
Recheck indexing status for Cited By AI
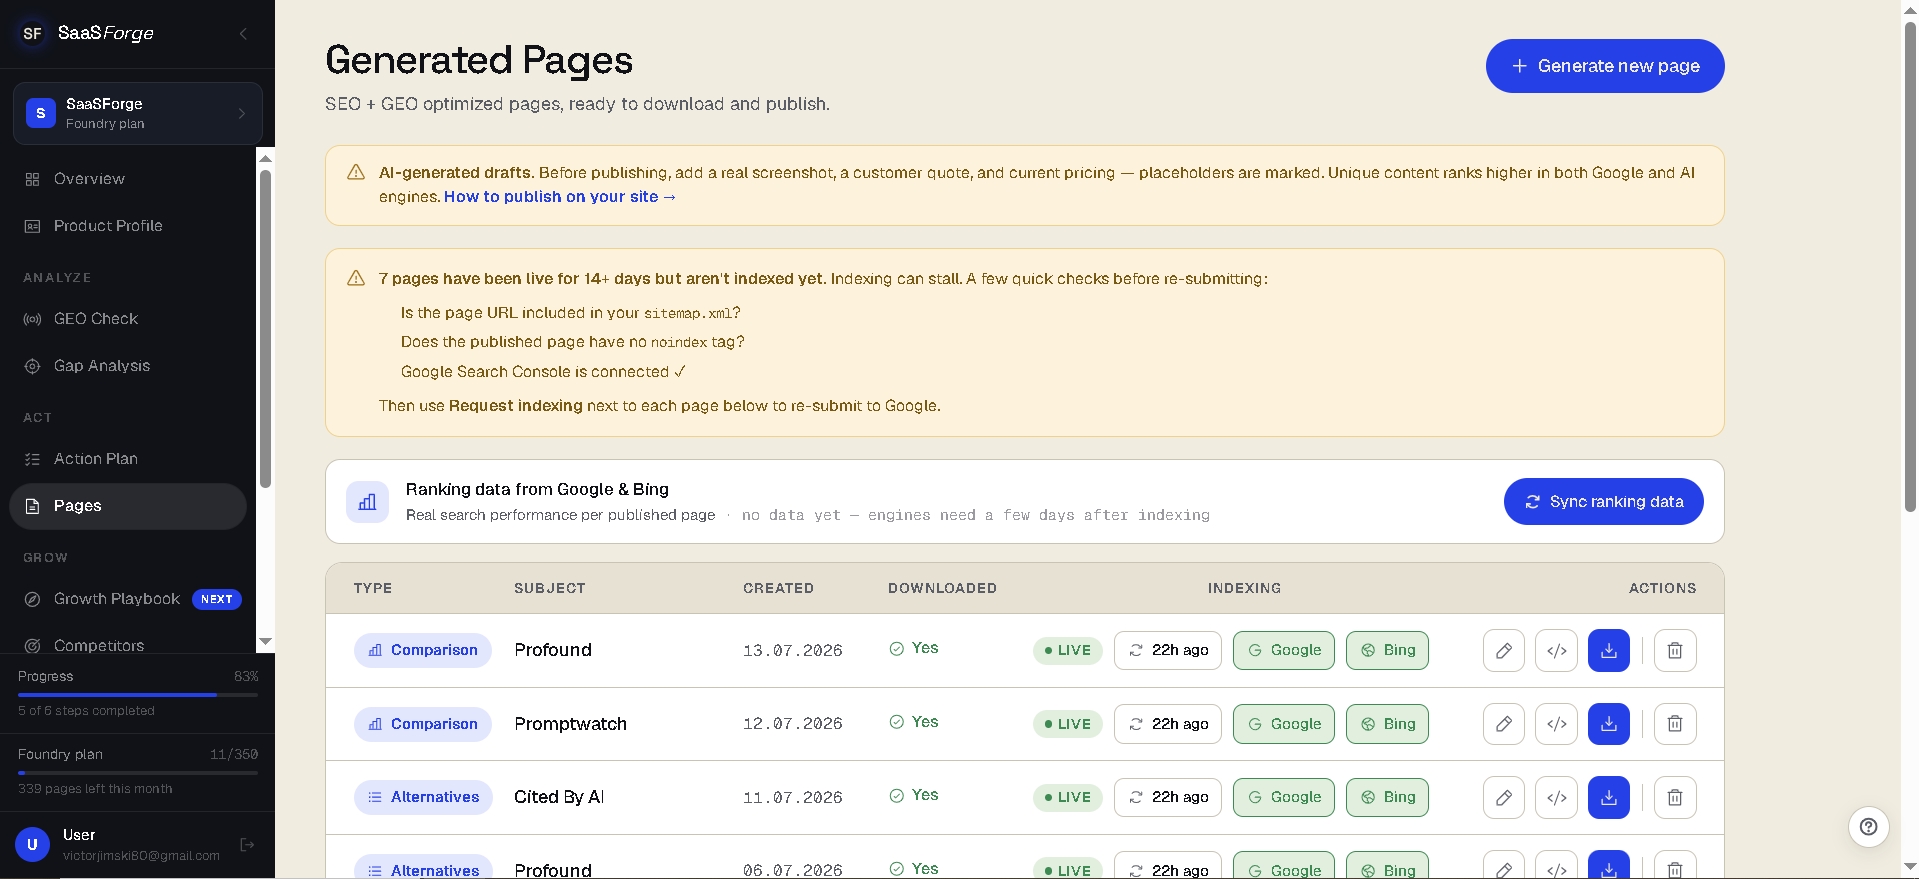[1168, 797]
